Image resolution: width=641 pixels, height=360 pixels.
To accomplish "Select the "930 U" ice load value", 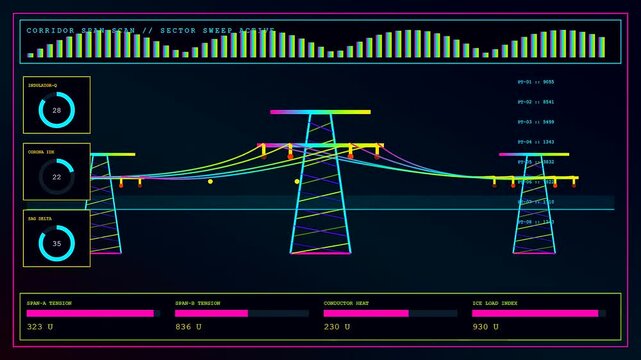I will (x=485, y=327).
